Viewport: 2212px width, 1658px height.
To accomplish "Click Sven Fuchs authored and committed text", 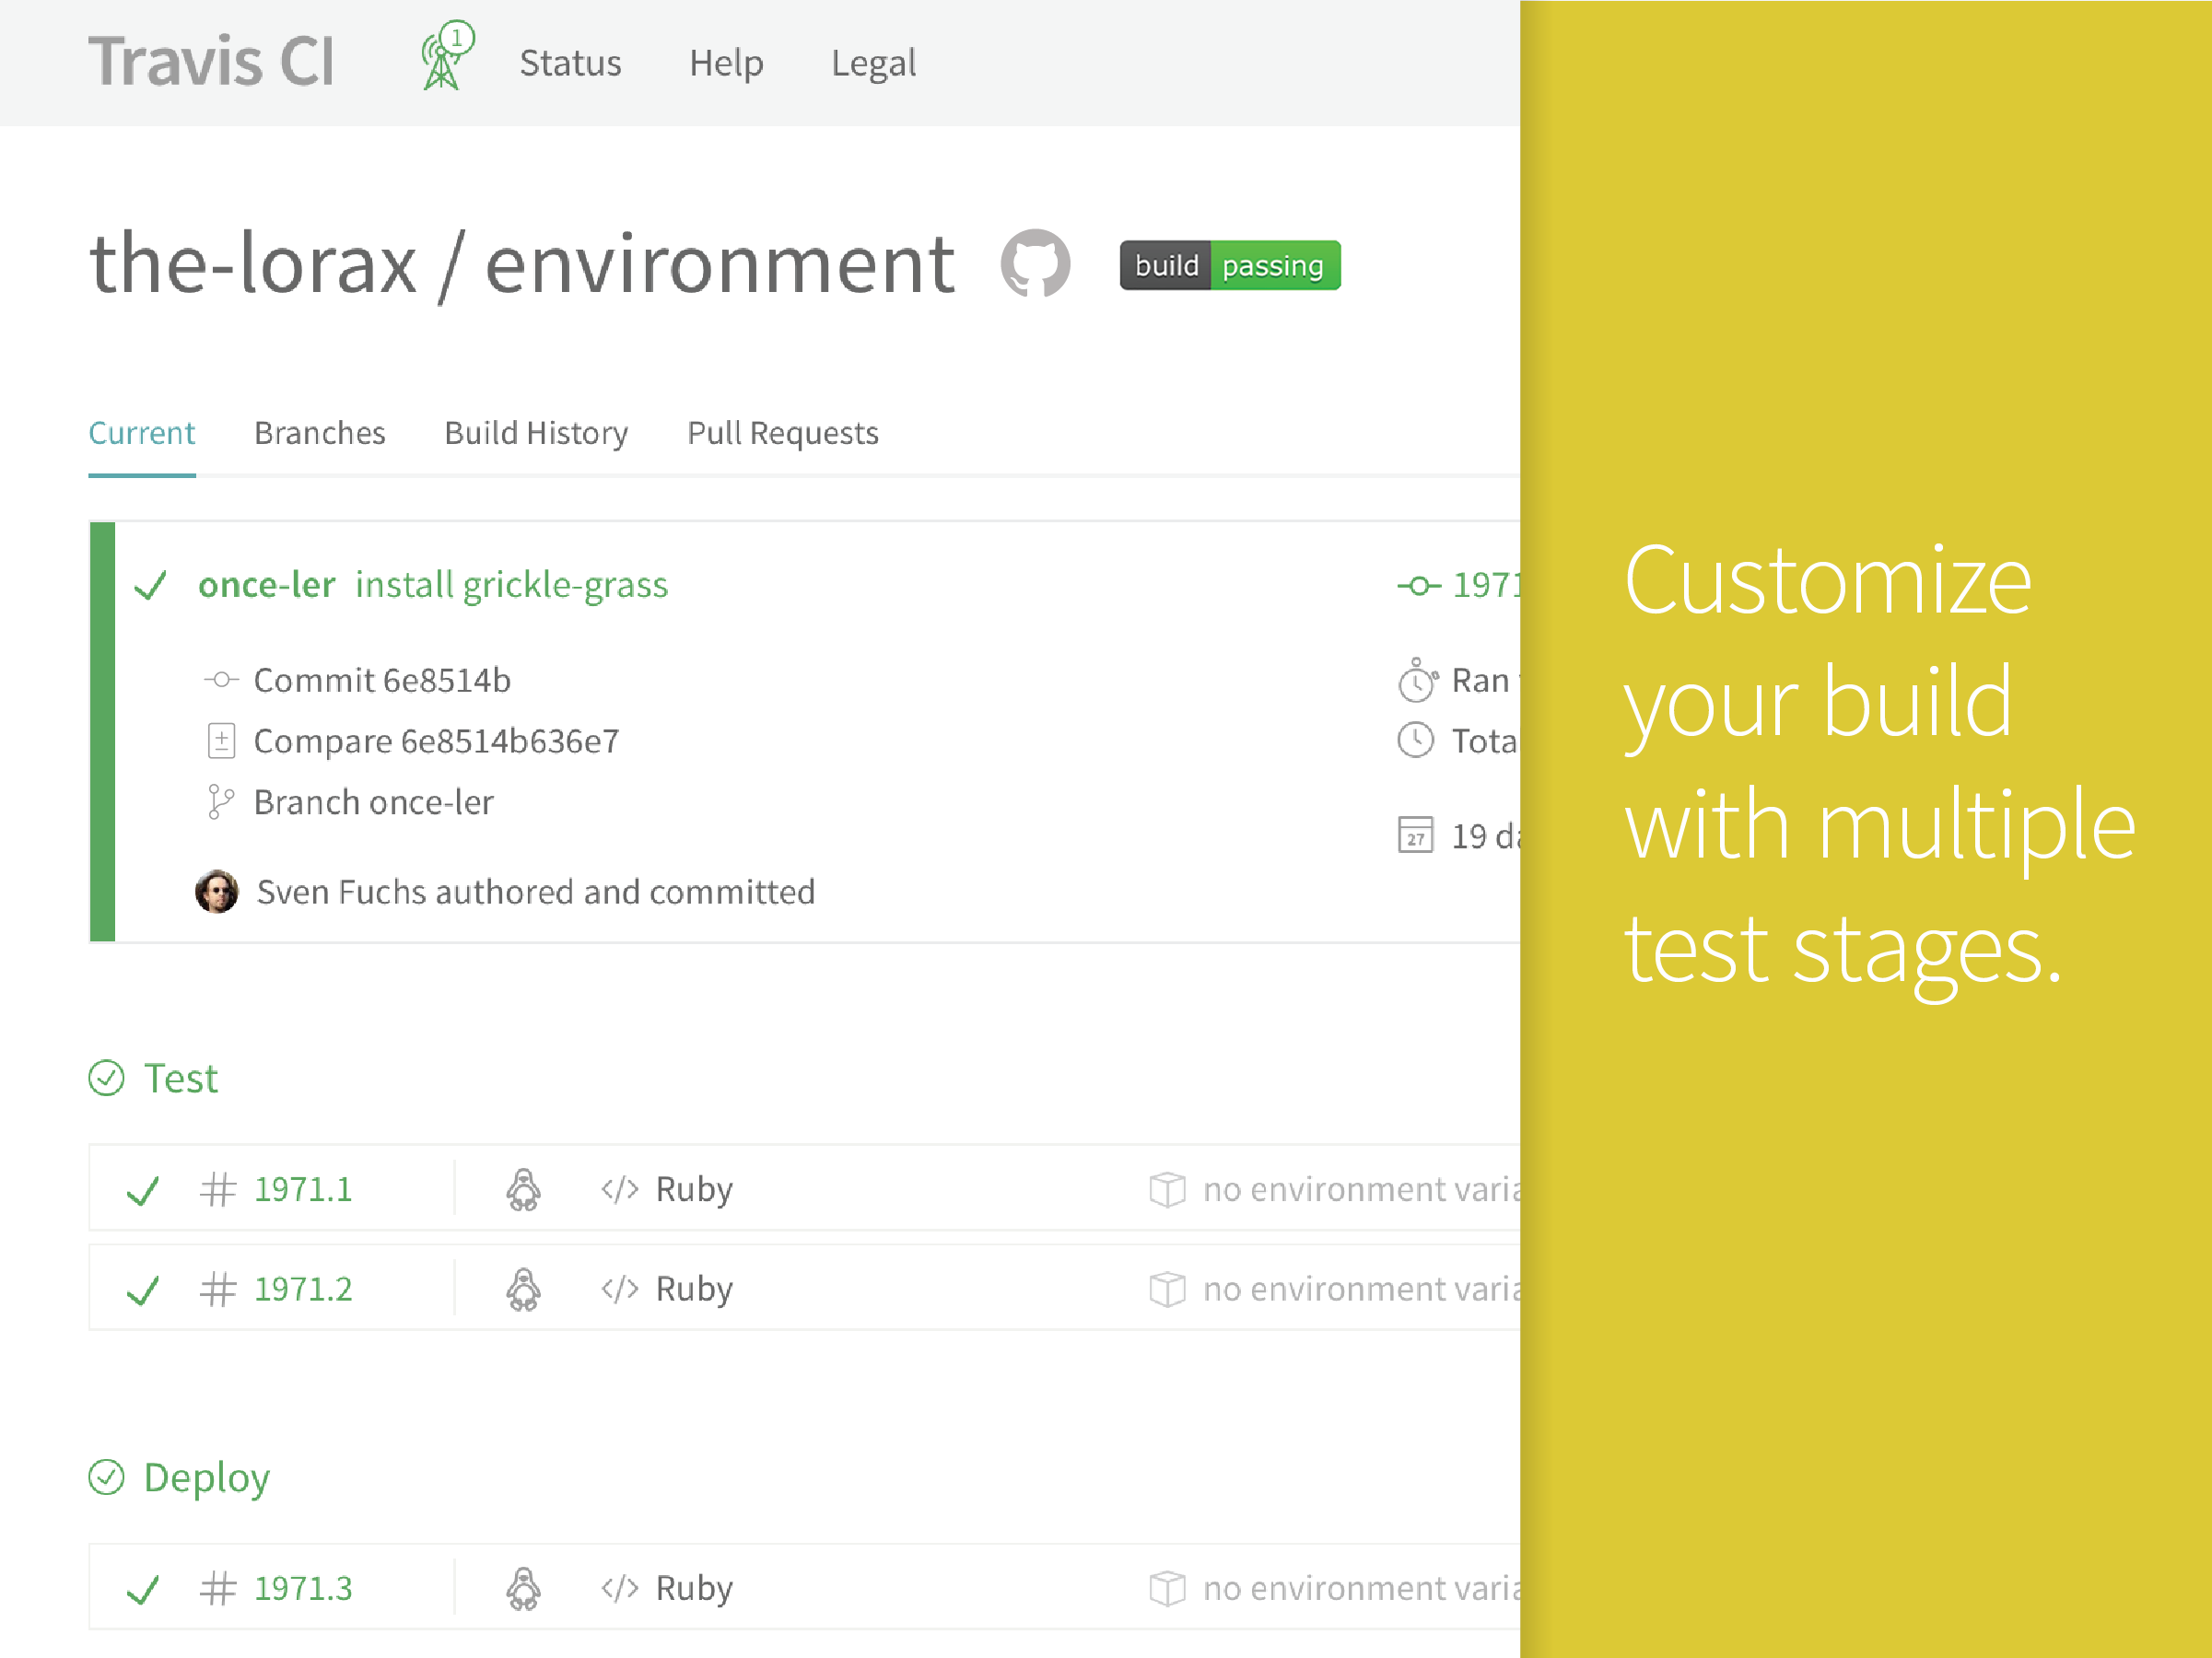I will (536, 891).
